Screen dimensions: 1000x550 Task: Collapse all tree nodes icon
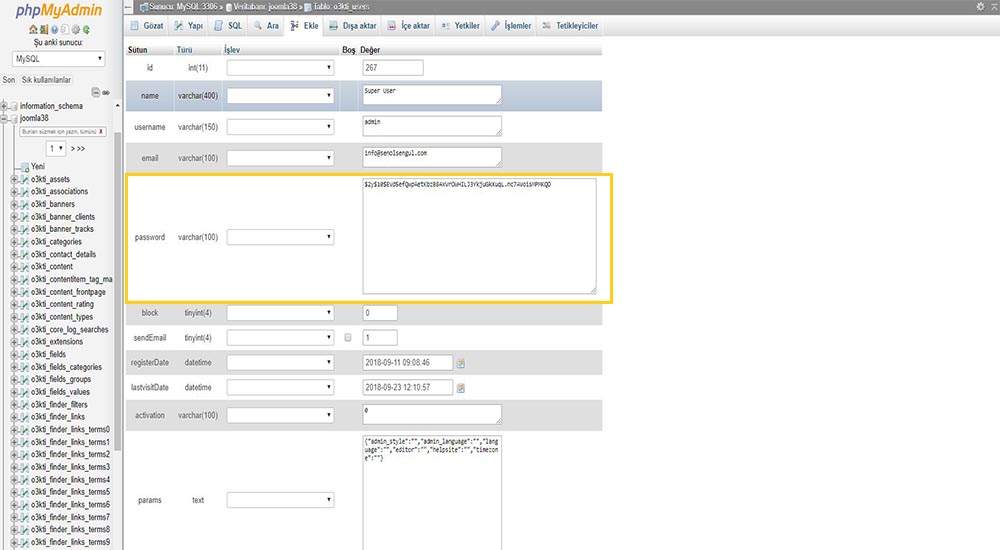click(97, 92)
